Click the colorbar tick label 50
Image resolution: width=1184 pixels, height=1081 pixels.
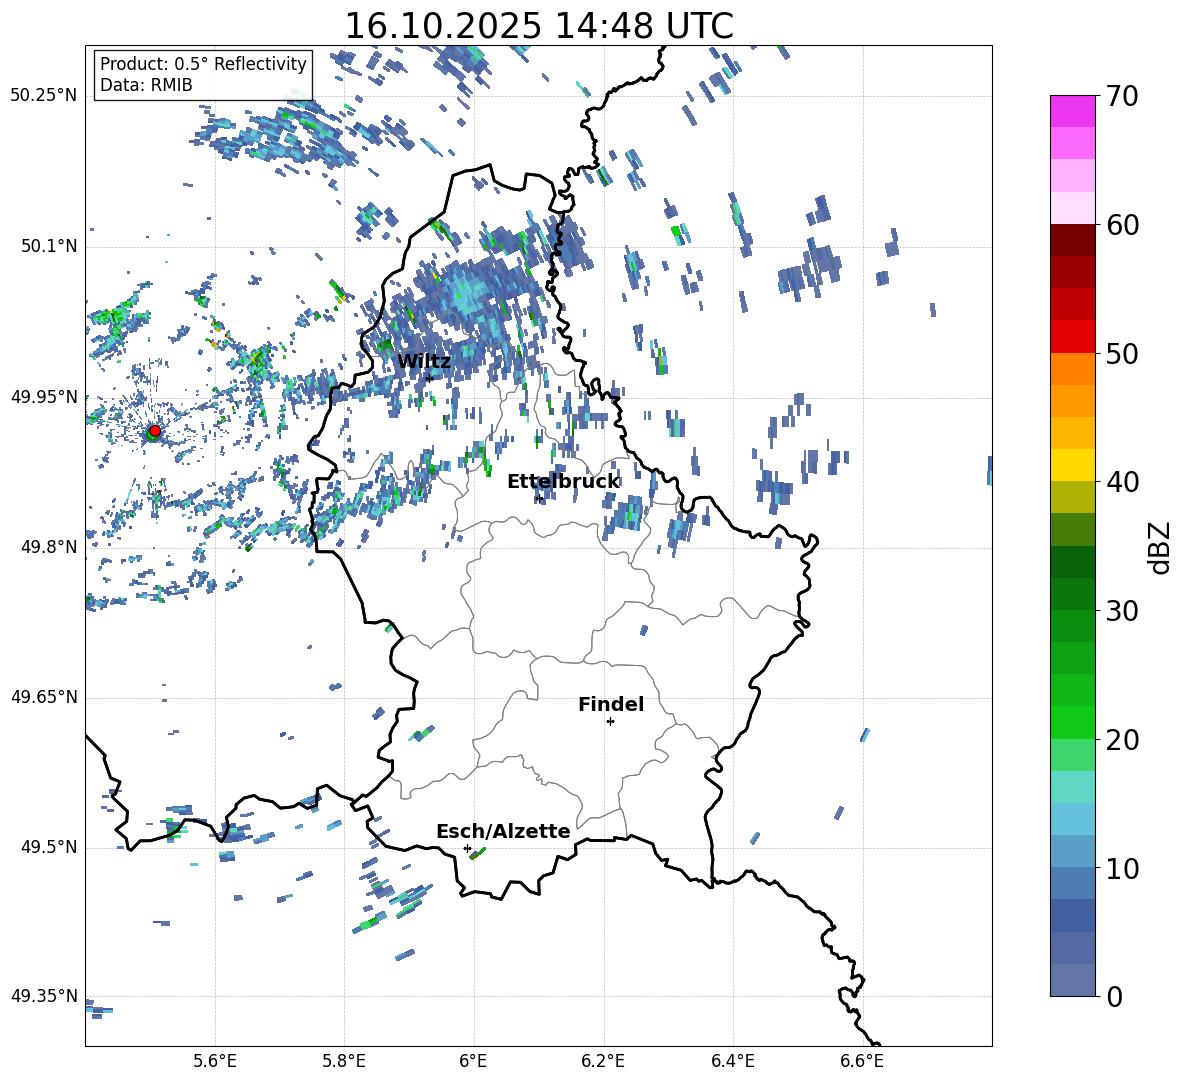click(1122, 354)
